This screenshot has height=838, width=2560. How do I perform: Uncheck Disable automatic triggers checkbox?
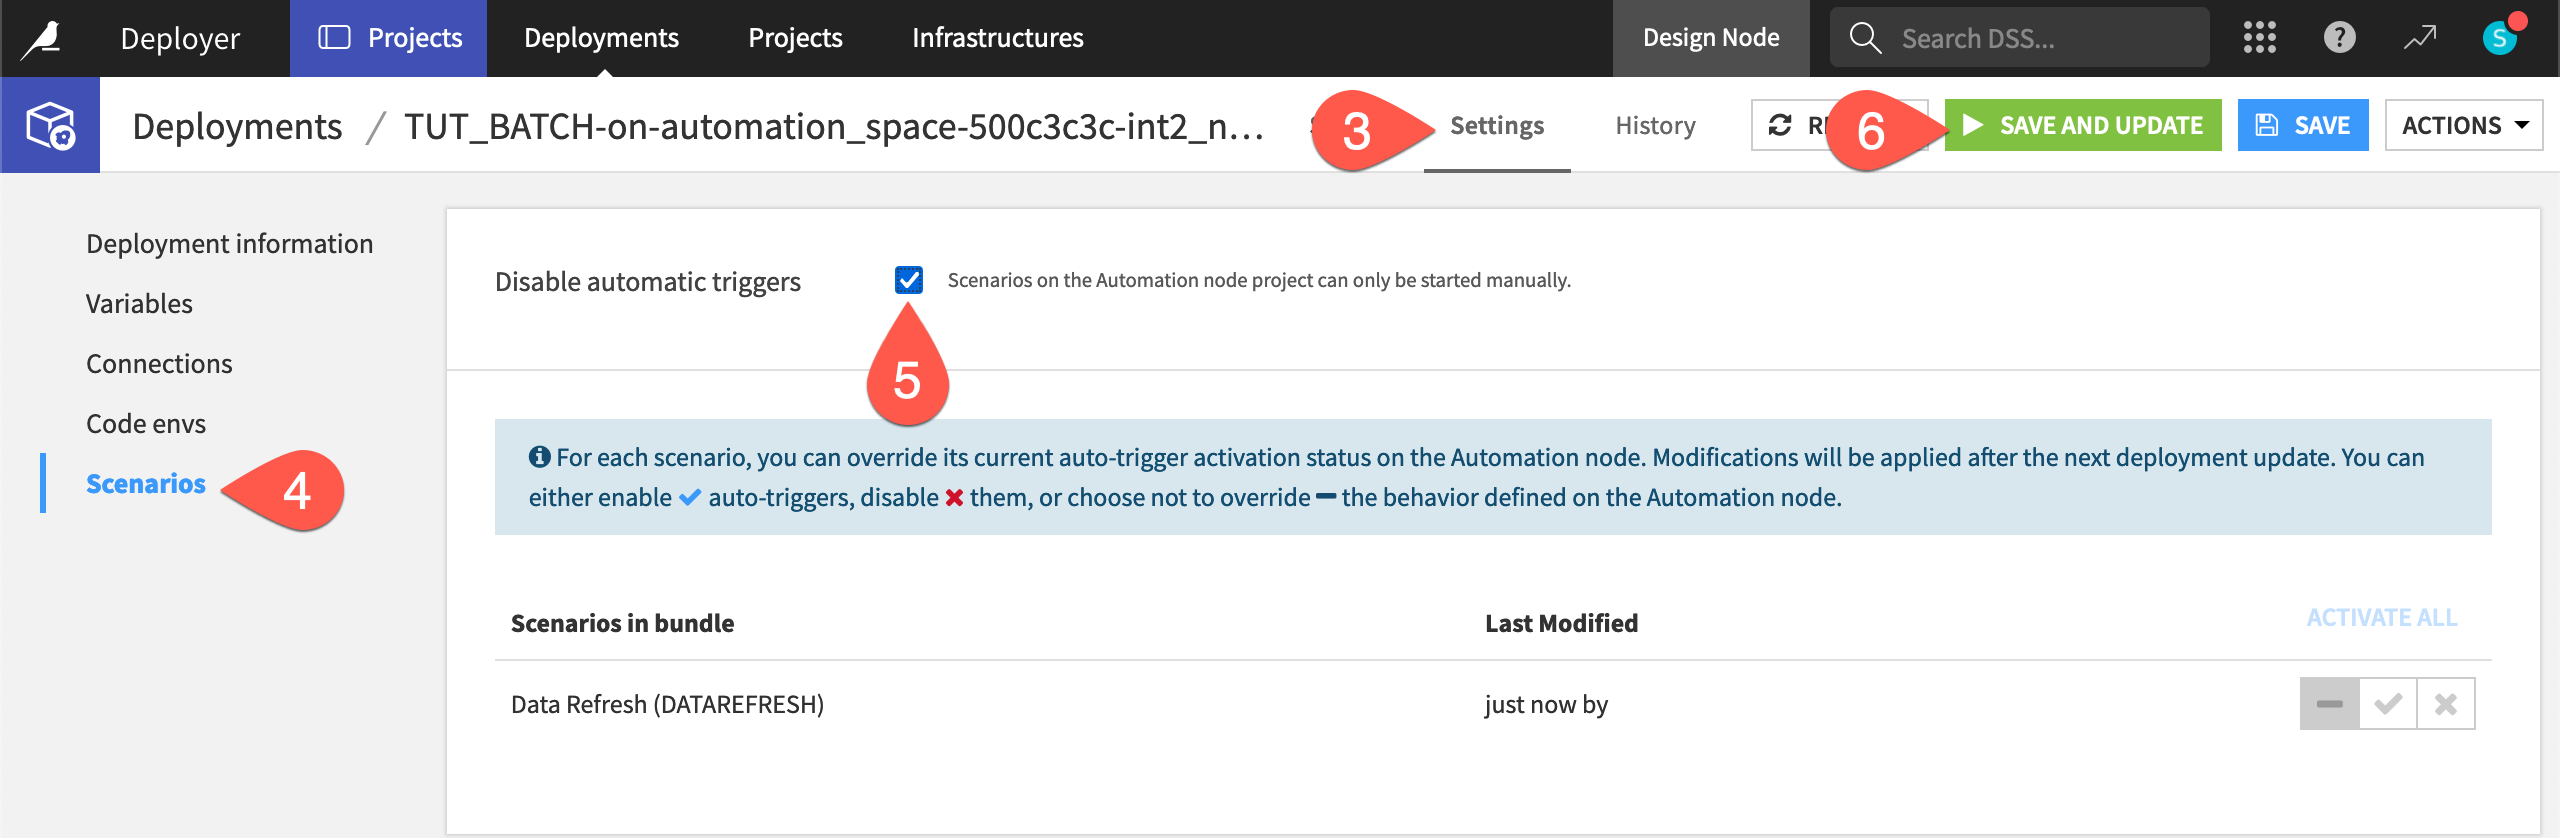[909, 280]
